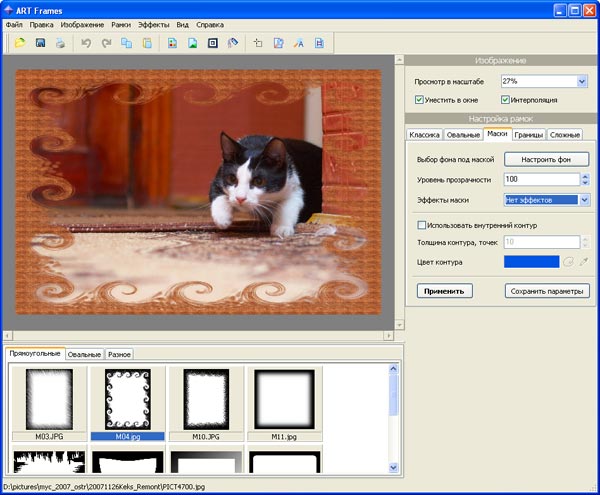The image size is (600, 495).
Task: Click the Open file folder icon
Action: click(x=21, y=43)
